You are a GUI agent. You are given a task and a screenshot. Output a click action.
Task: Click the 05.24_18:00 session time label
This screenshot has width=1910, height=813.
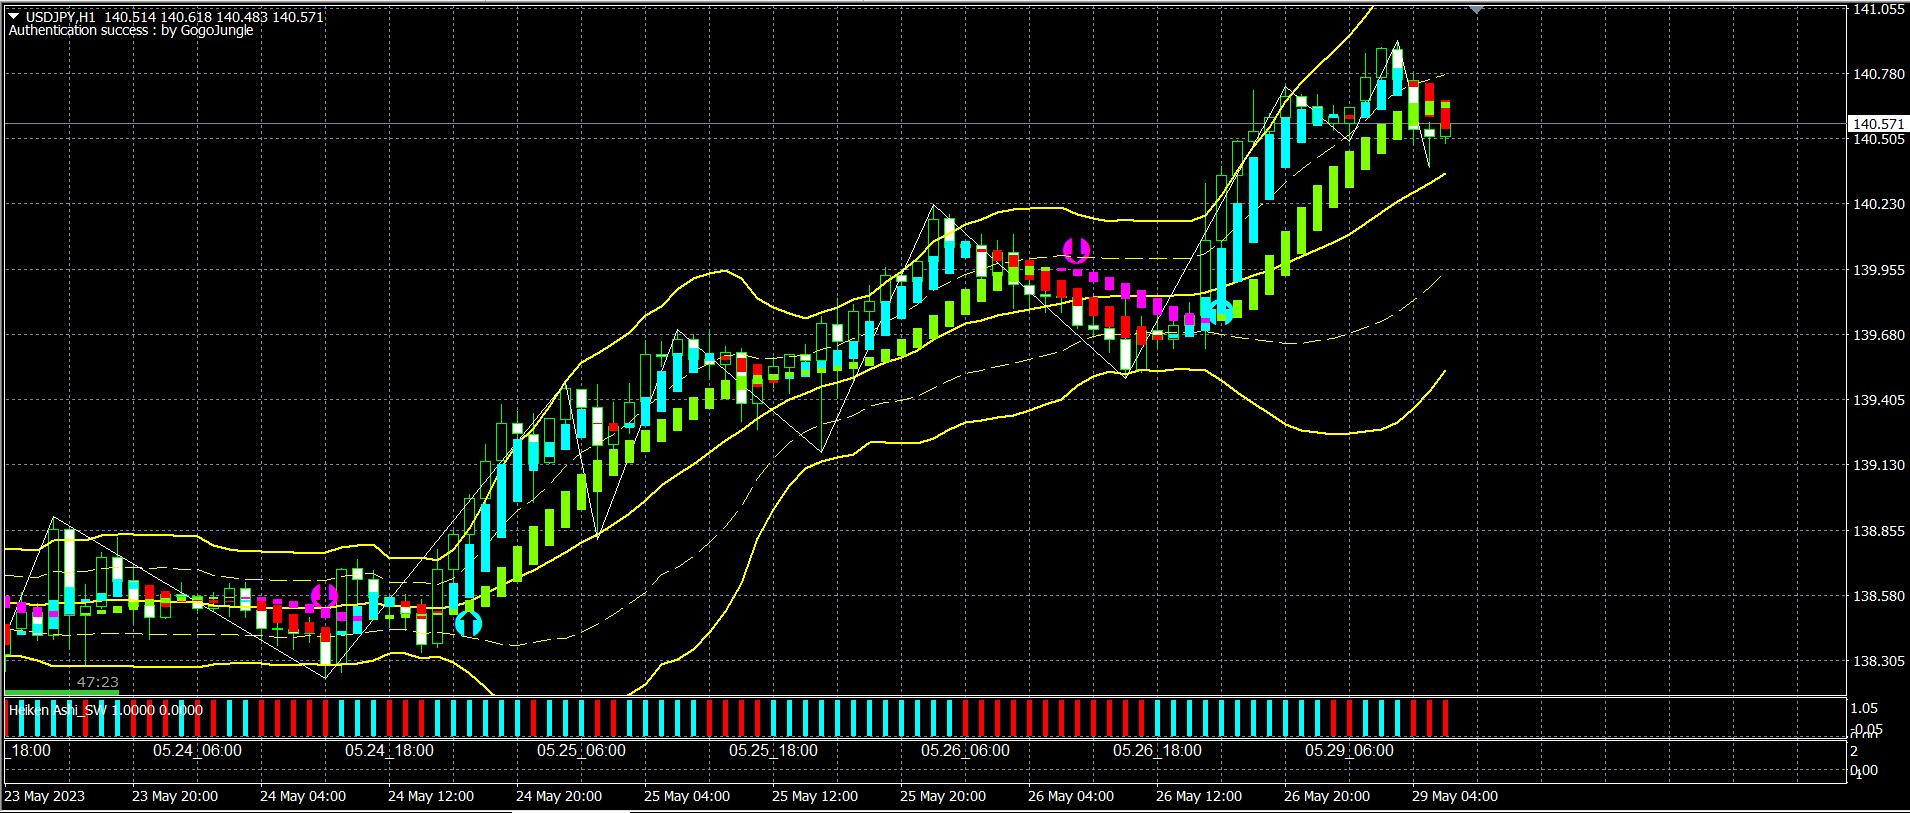(389, 751)
